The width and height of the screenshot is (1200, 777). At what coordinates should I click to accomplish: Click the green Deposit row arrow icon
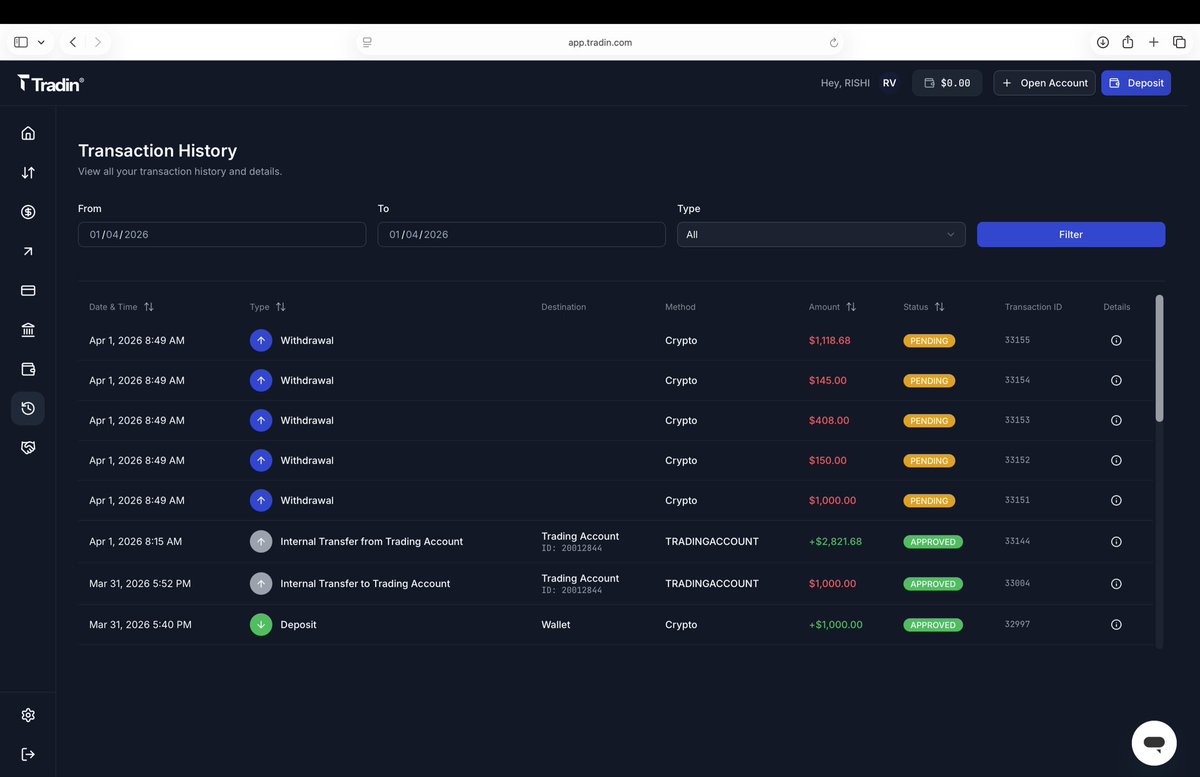(261, 624)
